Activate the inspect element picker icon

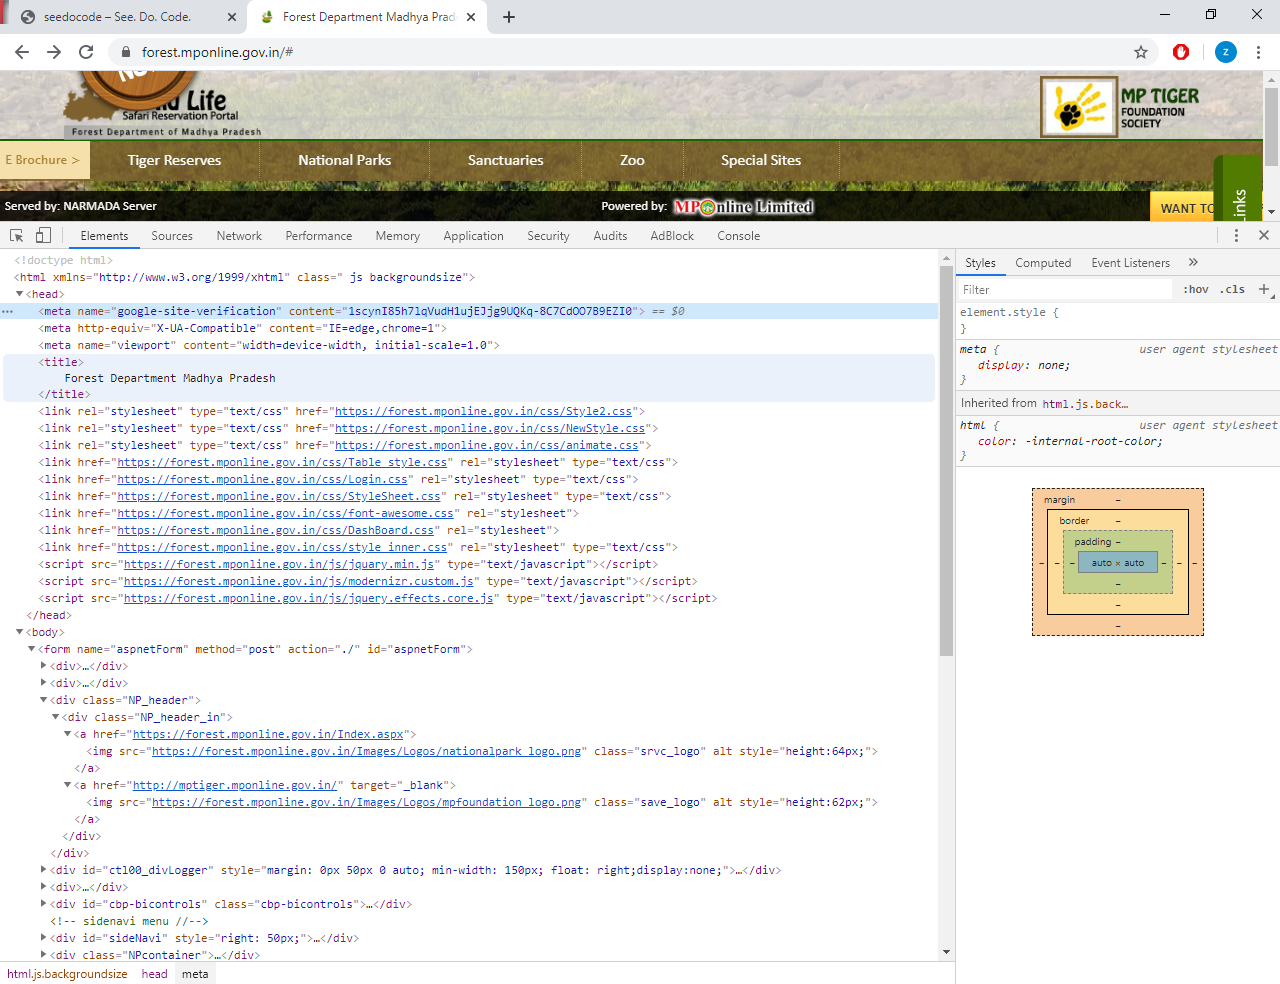click(17, 236)
